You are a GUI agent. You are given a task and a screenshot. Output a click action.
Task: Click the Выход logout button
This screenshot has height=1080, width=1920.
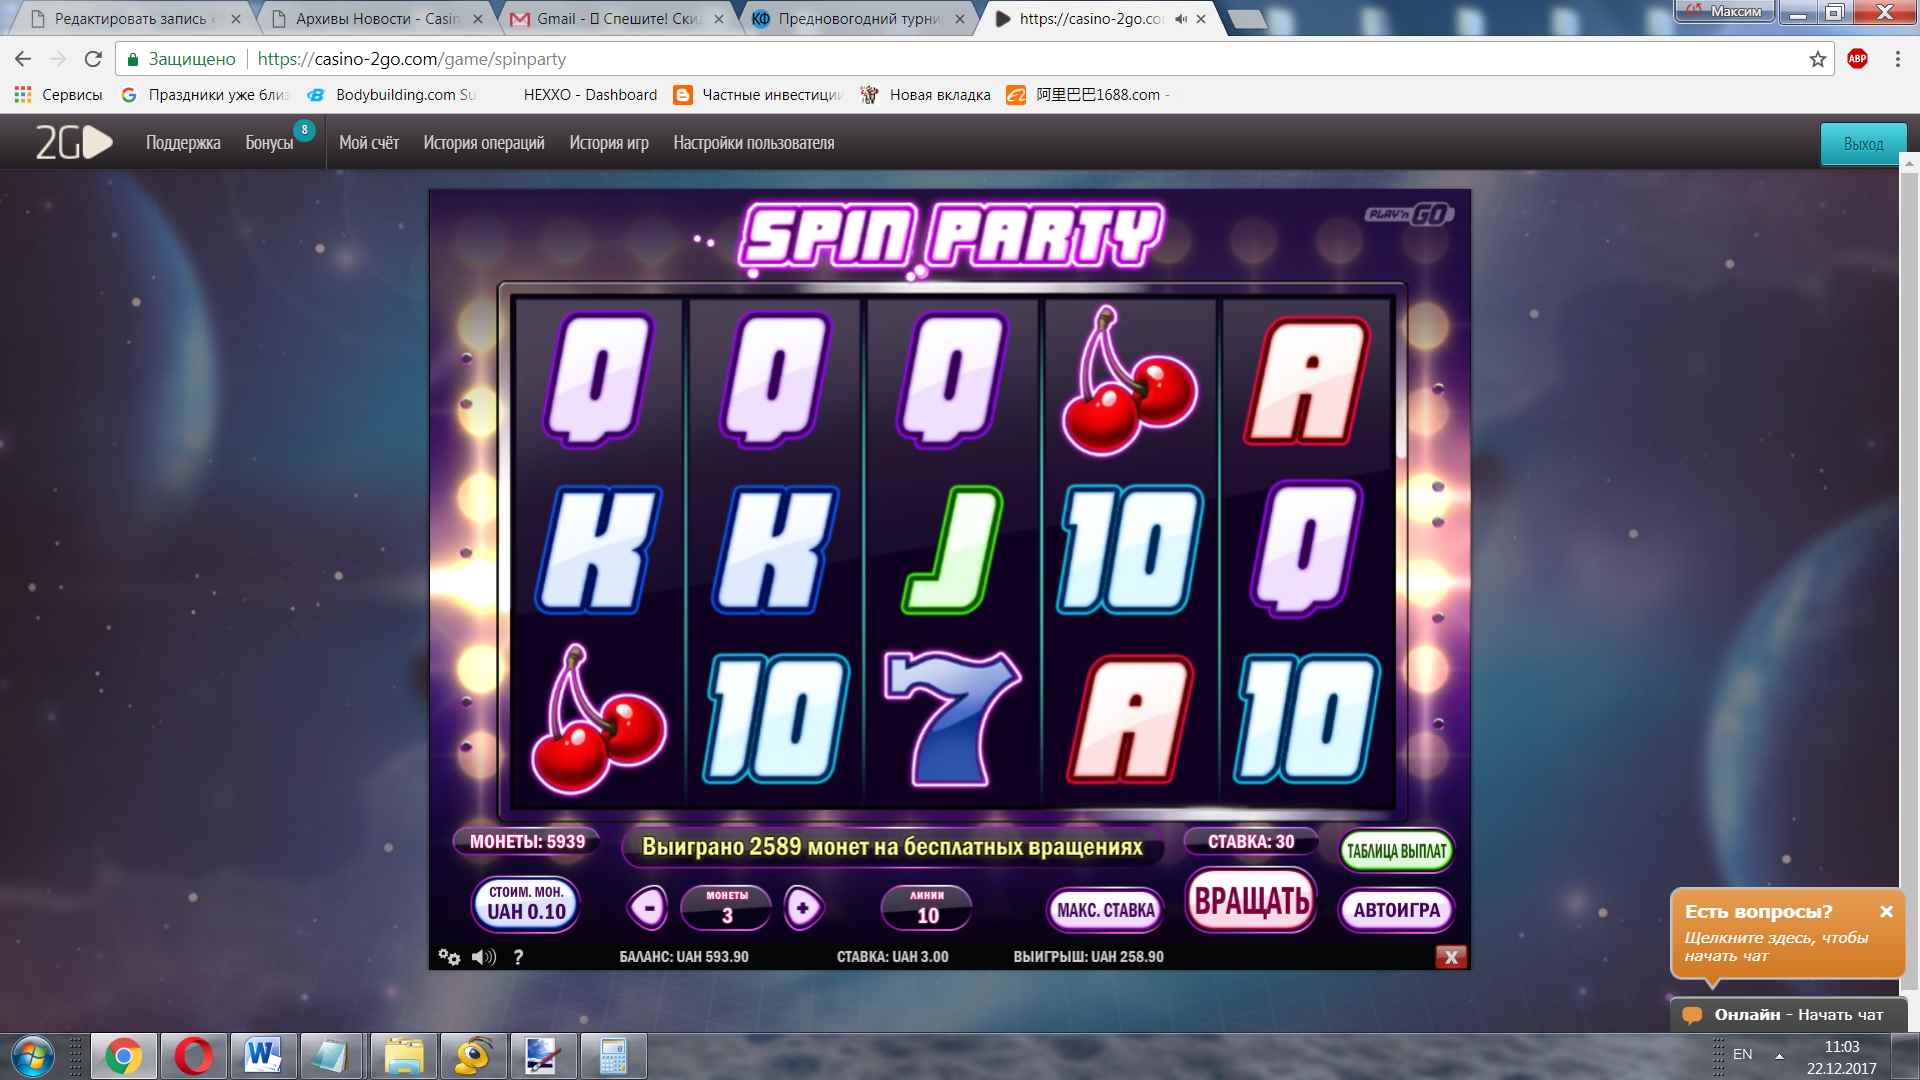(1863, 144)
